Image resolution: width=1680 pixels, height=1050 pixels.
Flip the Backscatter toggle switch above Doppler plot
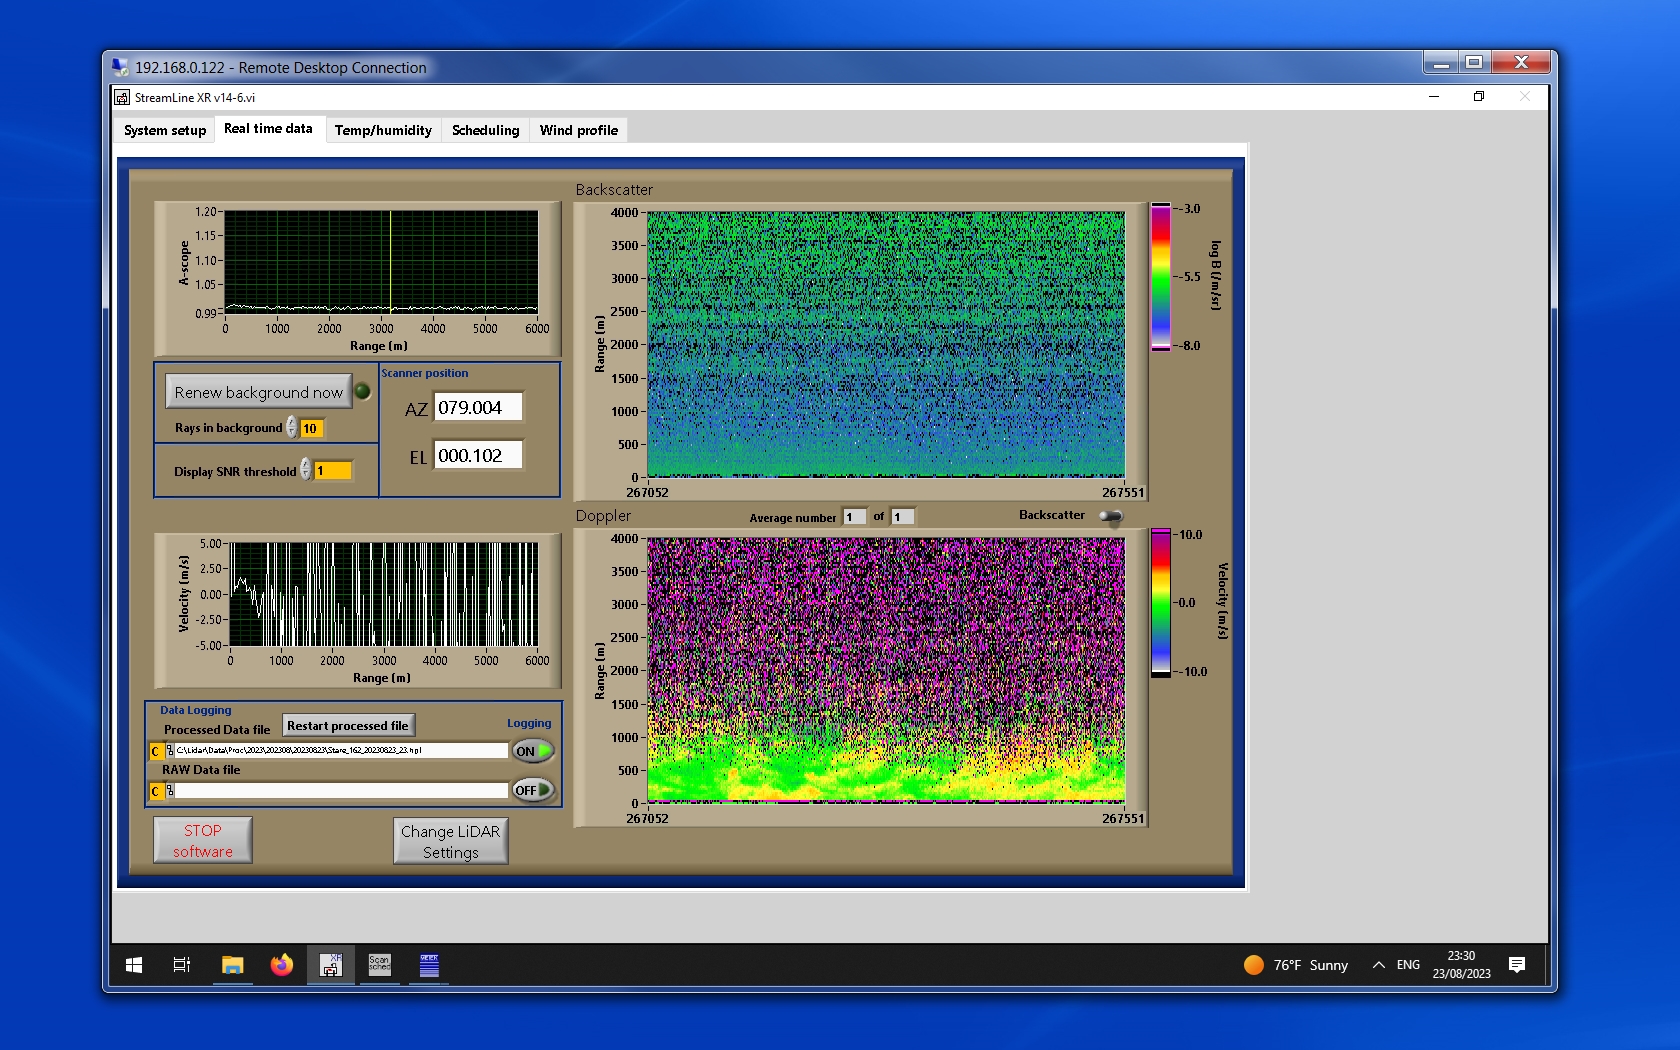tap(1111, 516)
